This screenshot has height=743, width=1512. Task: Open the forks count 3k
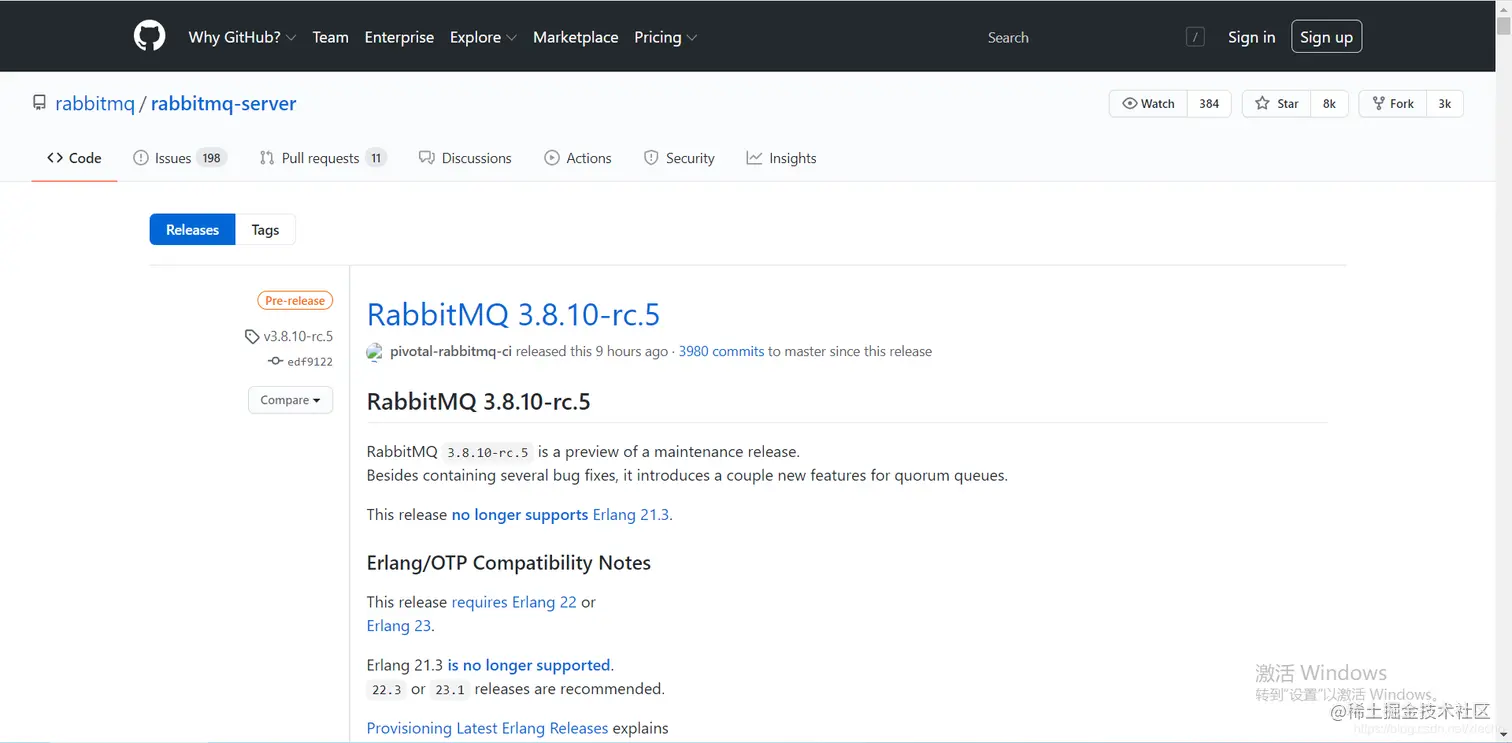click(1444, 104)
